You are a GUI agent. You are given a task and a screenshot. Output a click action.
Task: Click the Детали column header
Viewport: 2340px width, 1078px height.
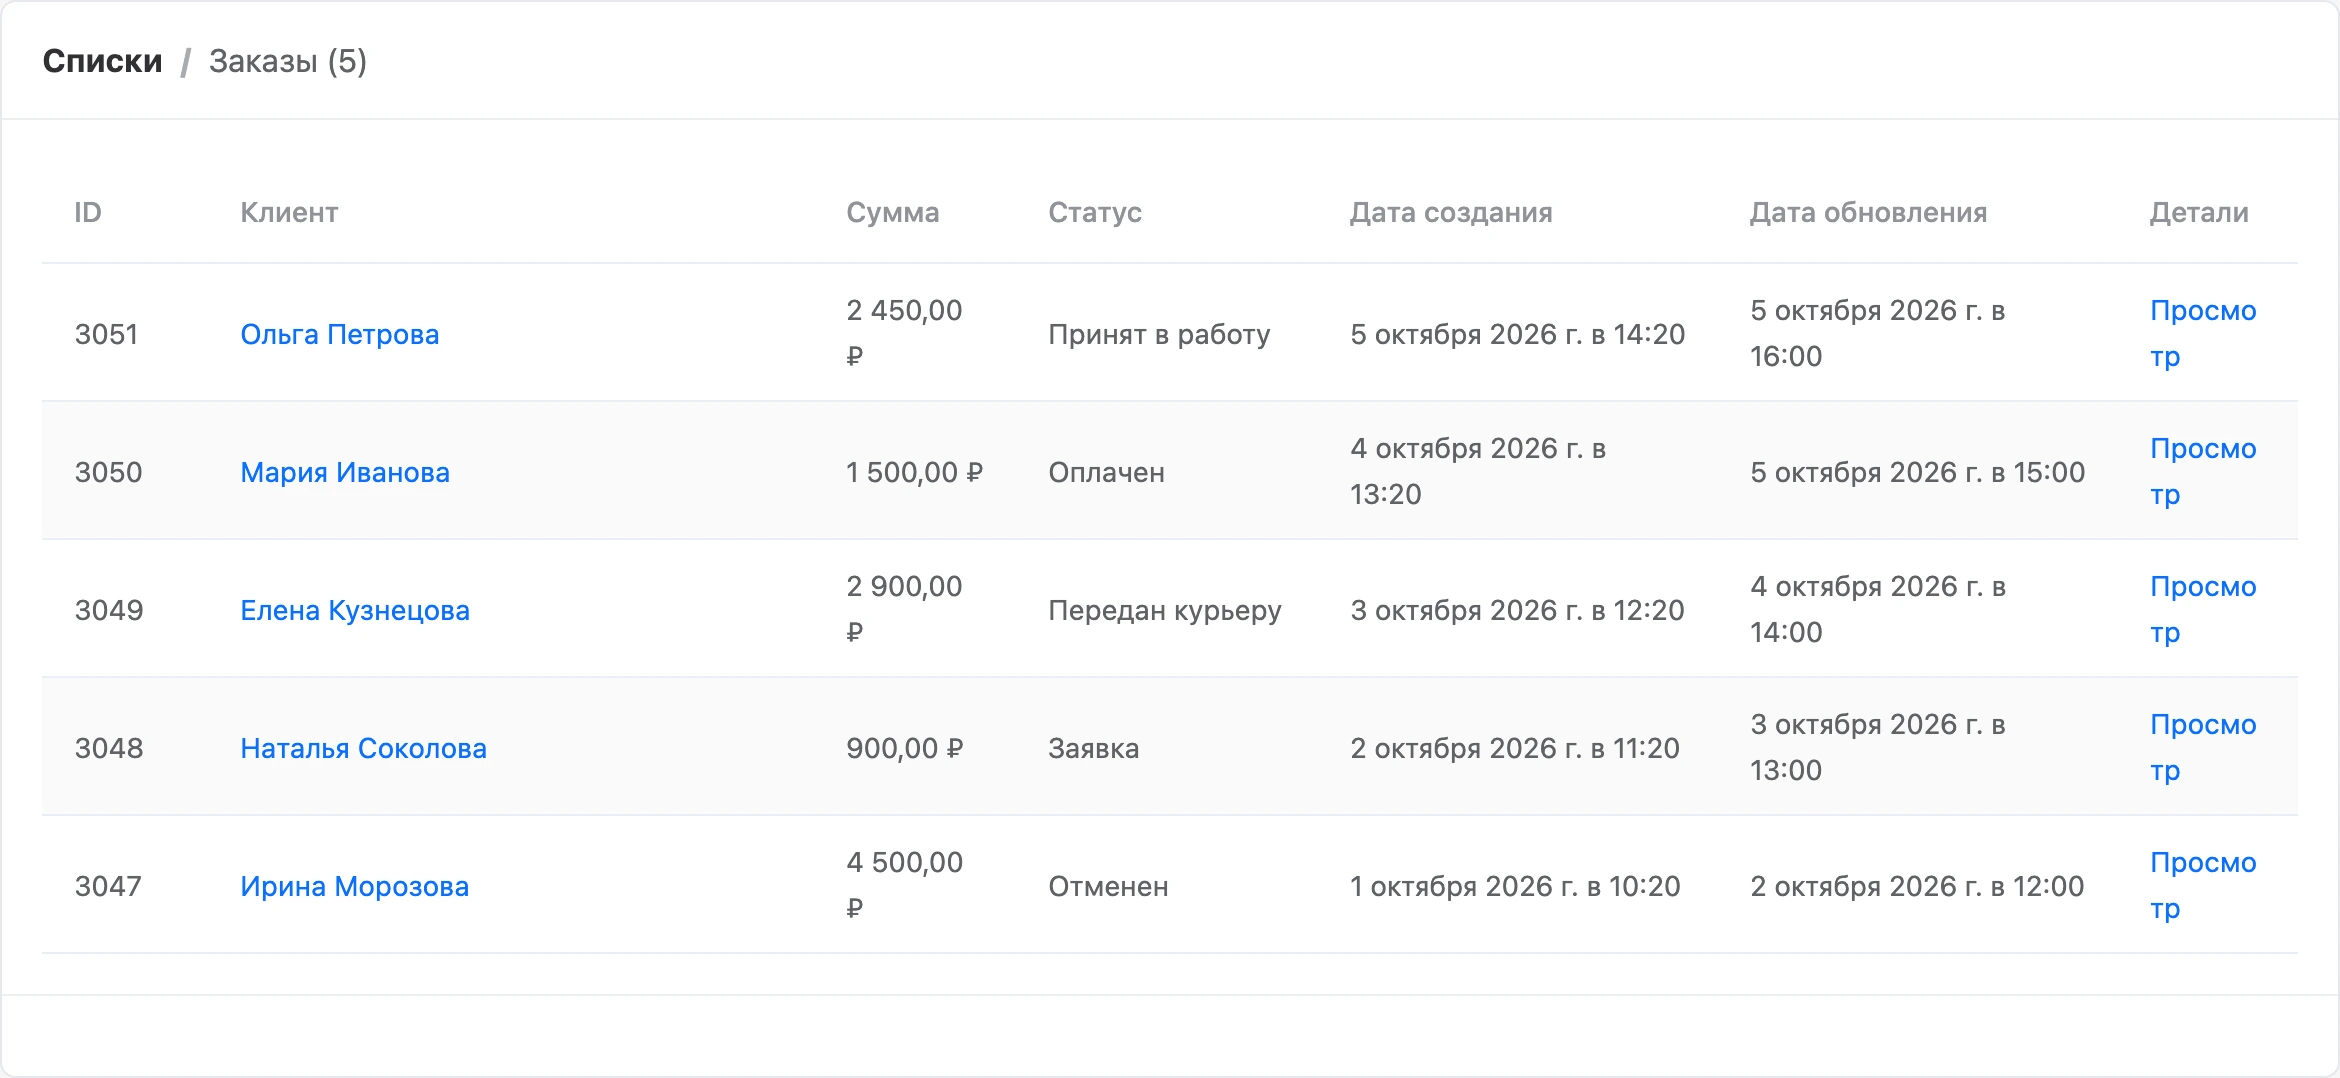point(2199,212)
